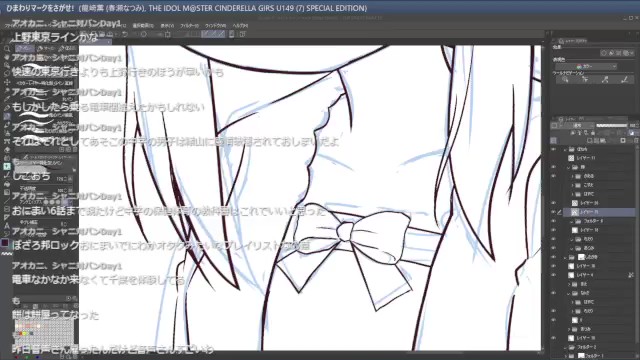Open the ウィンドウ menu

coord(216,25)
